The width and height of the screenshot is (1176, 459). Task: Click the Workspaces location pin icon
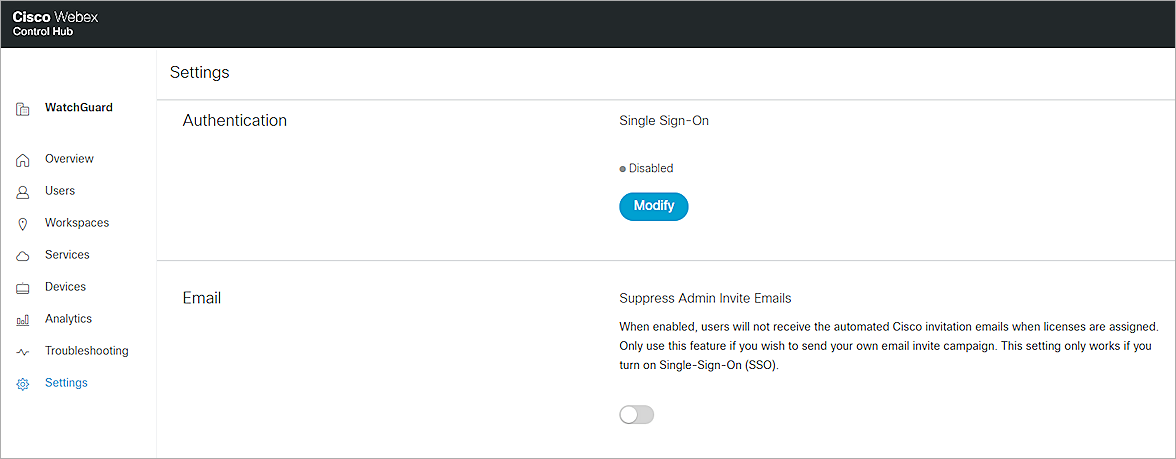pyautogui.click(x=23, y=224)
